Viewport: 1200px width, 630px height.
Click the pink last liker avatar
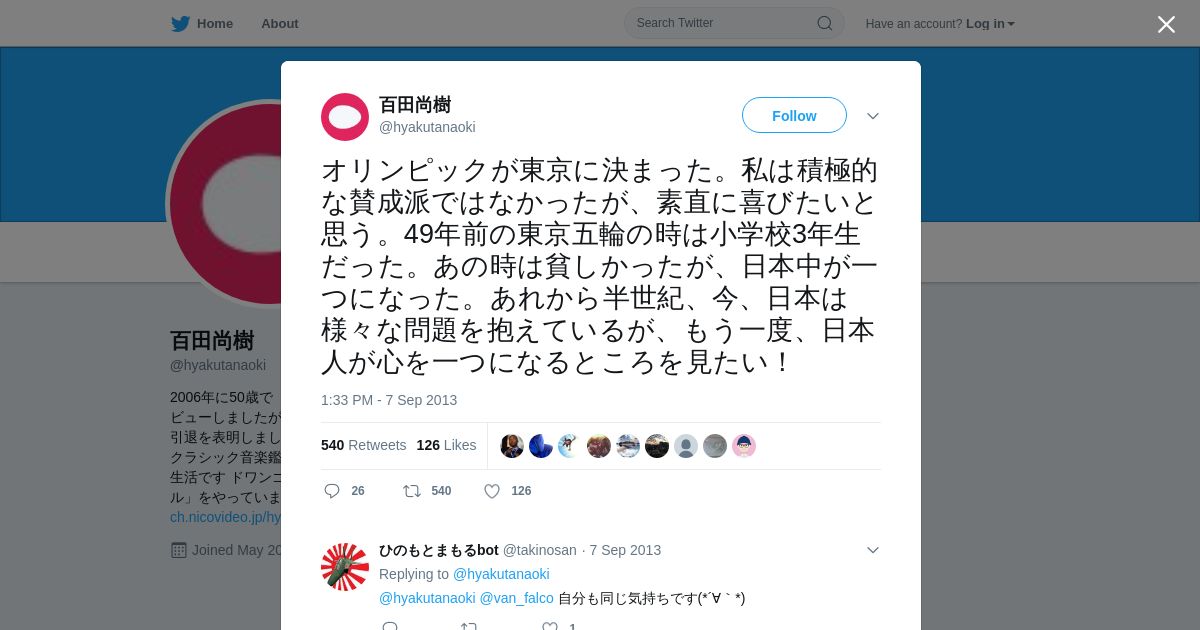744,446
